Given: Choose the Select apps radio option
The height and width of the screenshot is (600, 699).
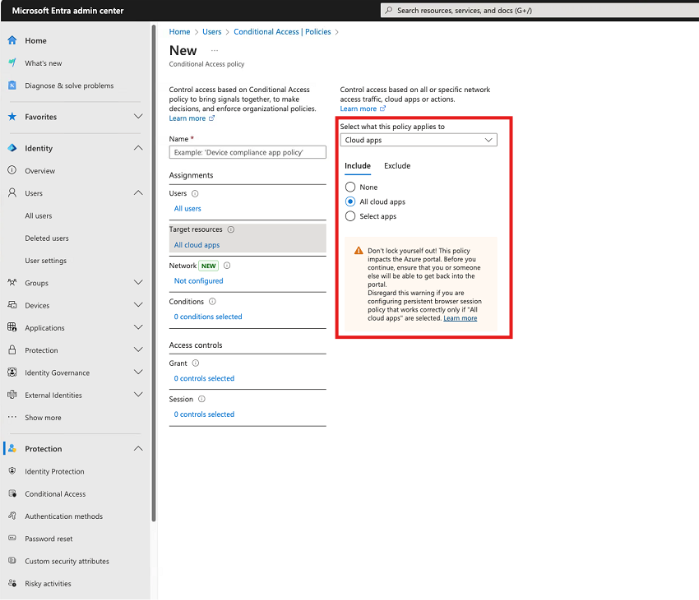Looking at the screenshot, I should 350,216.
